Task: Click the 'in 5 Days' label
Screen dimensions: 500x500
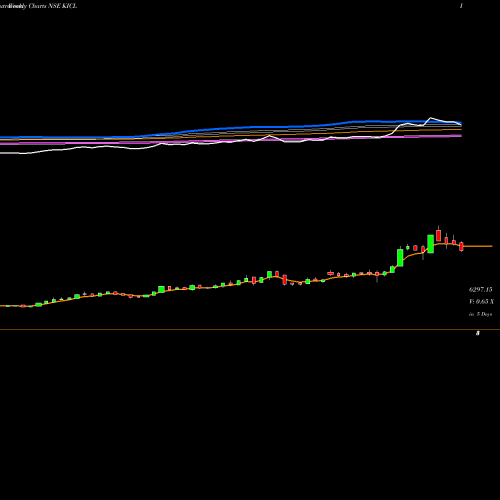Action: (x=480, y=314)
